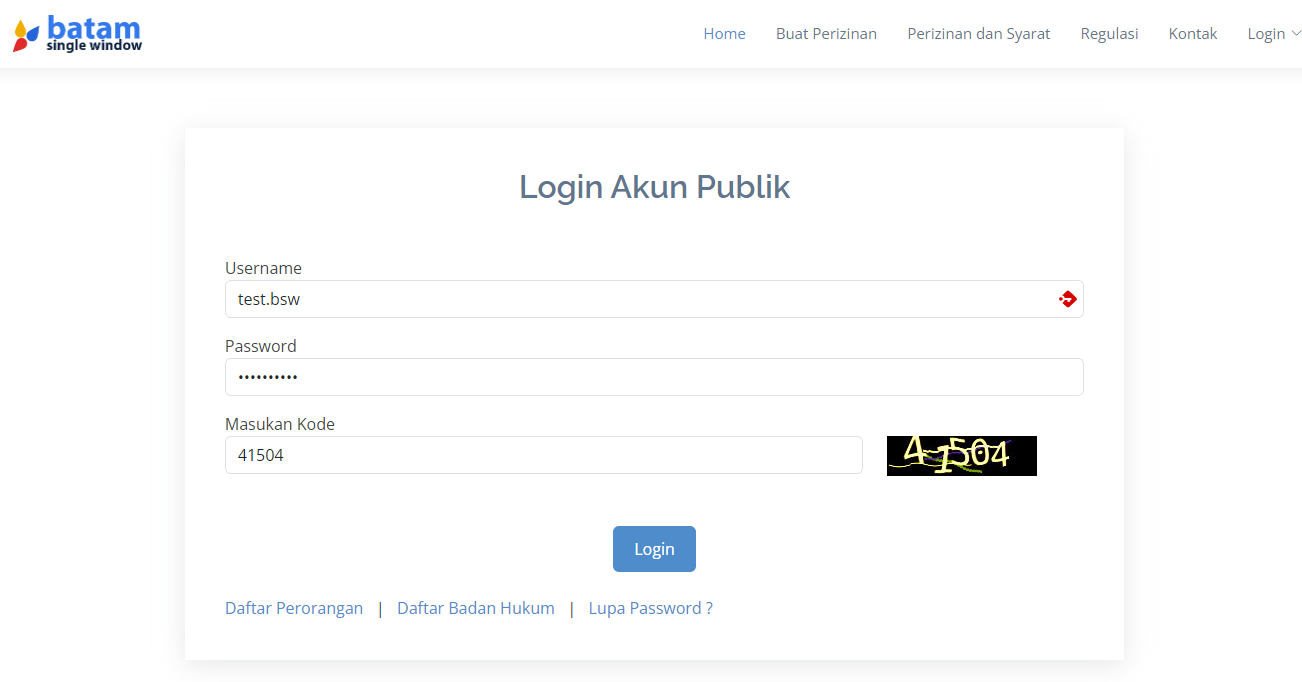Click the Login Akun Publik heading
Viewport: 1302px width, 682px height.
pyautogui.click(x=654, y=187)
